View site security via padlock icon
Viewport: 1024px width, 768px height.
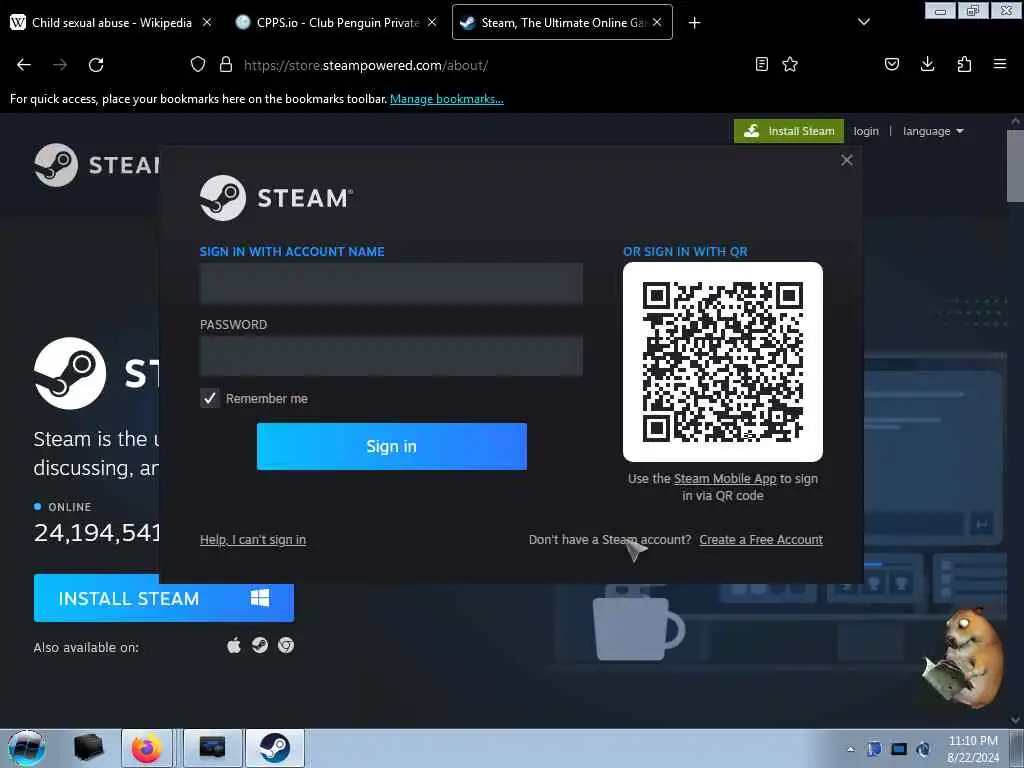pos(226,65)
